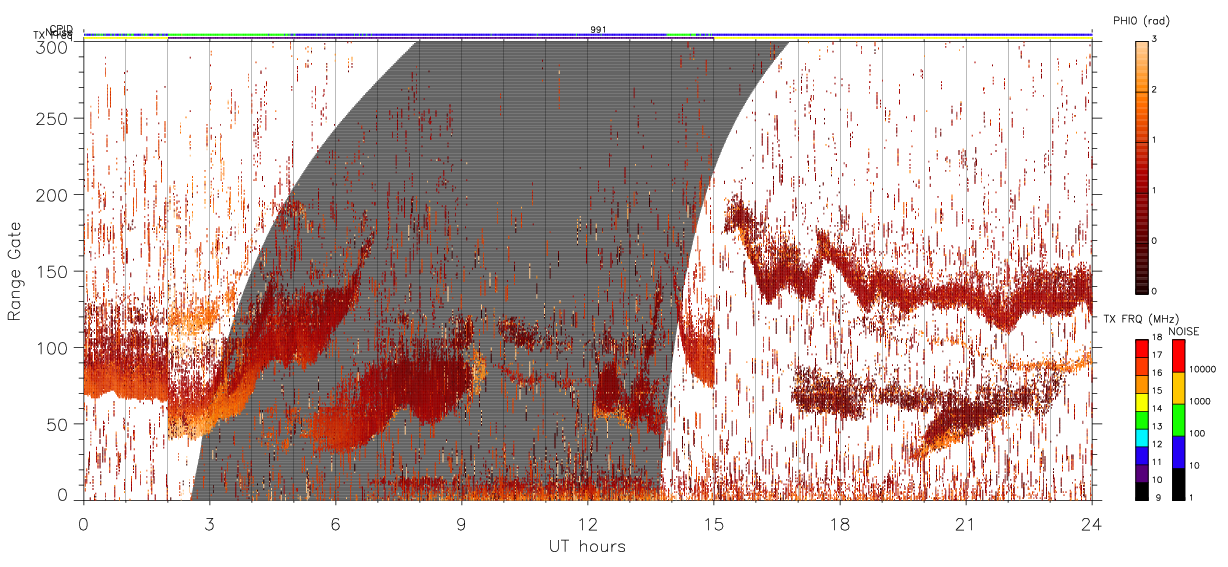The width and height of the screenshot is (1228, 567).
Task: Click the 6 tick label on the UT hours axis
Action: pyautogui.click(x=336, y=523)
